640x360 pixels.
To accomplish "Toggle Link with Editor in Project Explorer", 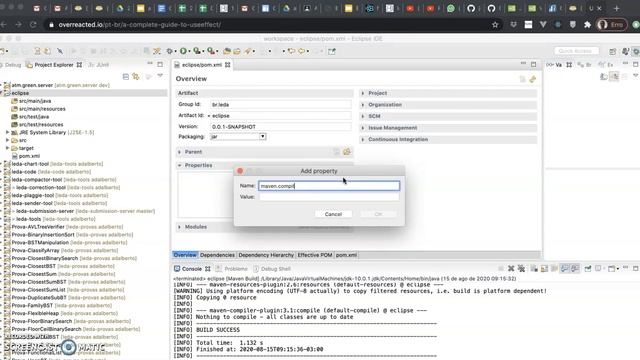I will 136,76.
